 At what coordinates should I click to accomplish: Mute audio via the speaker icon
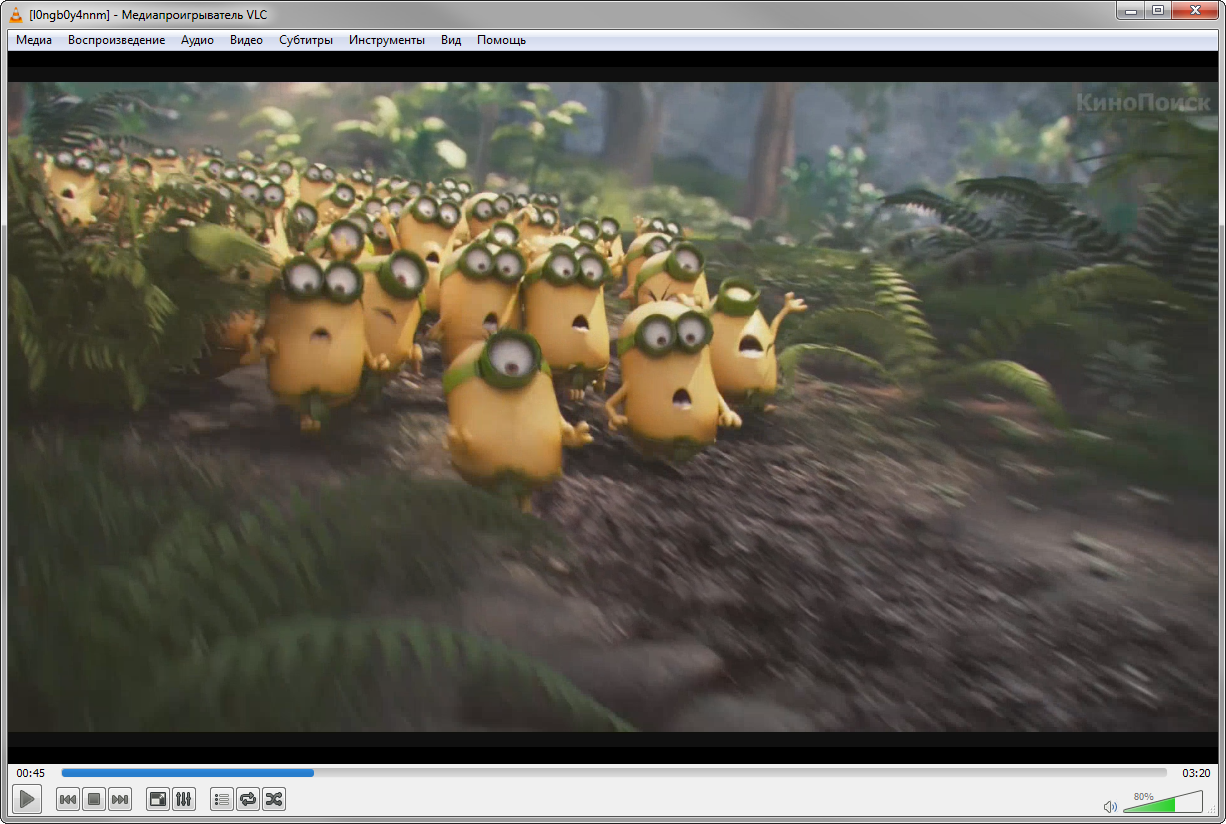pyautogui.click(x=1109, y=806)
